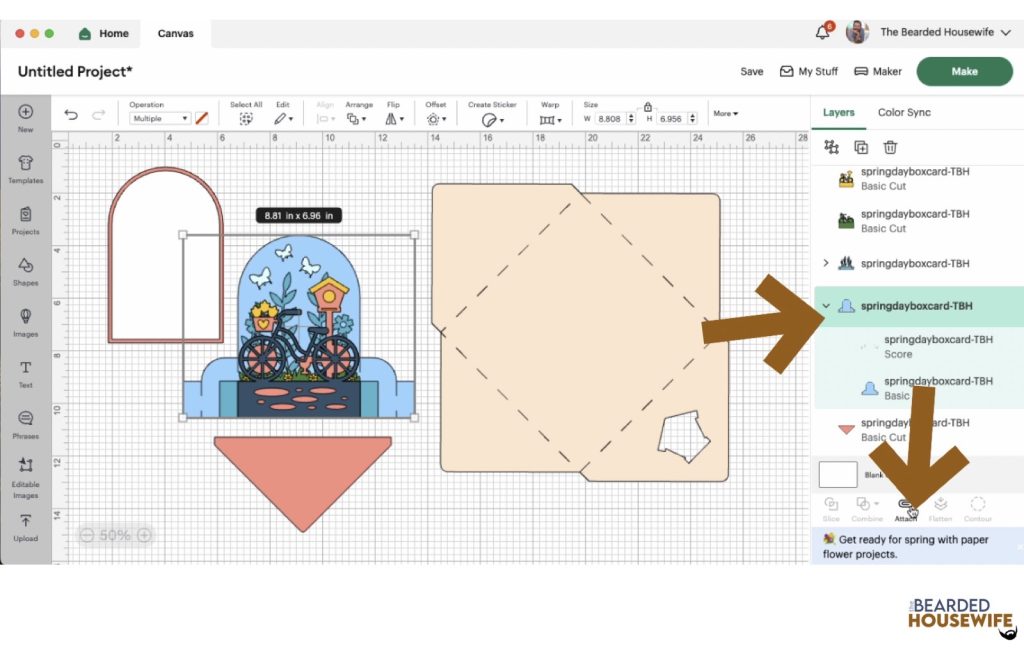
Task: Delete selected layer with the trash icon
Action: [x=890, y=147]
